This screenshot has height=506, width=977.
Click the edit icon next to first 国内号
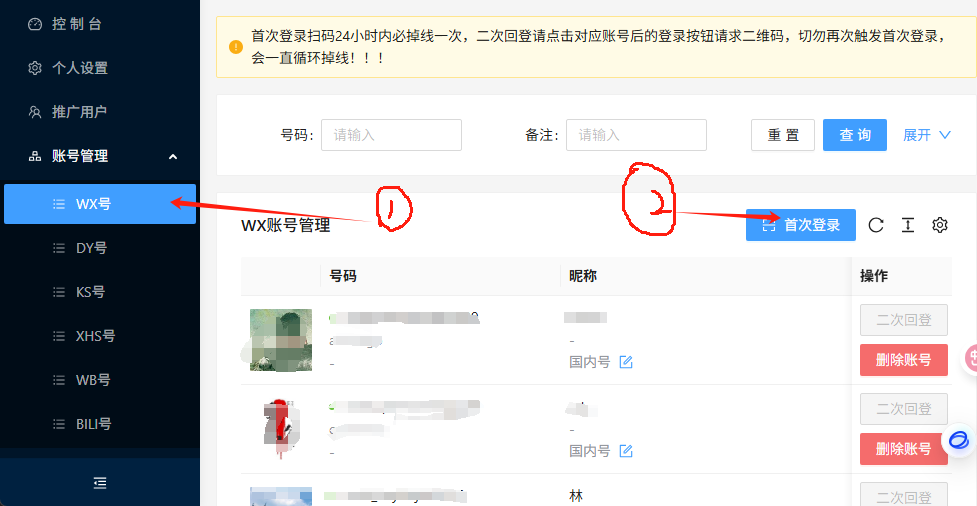[626, 361]
